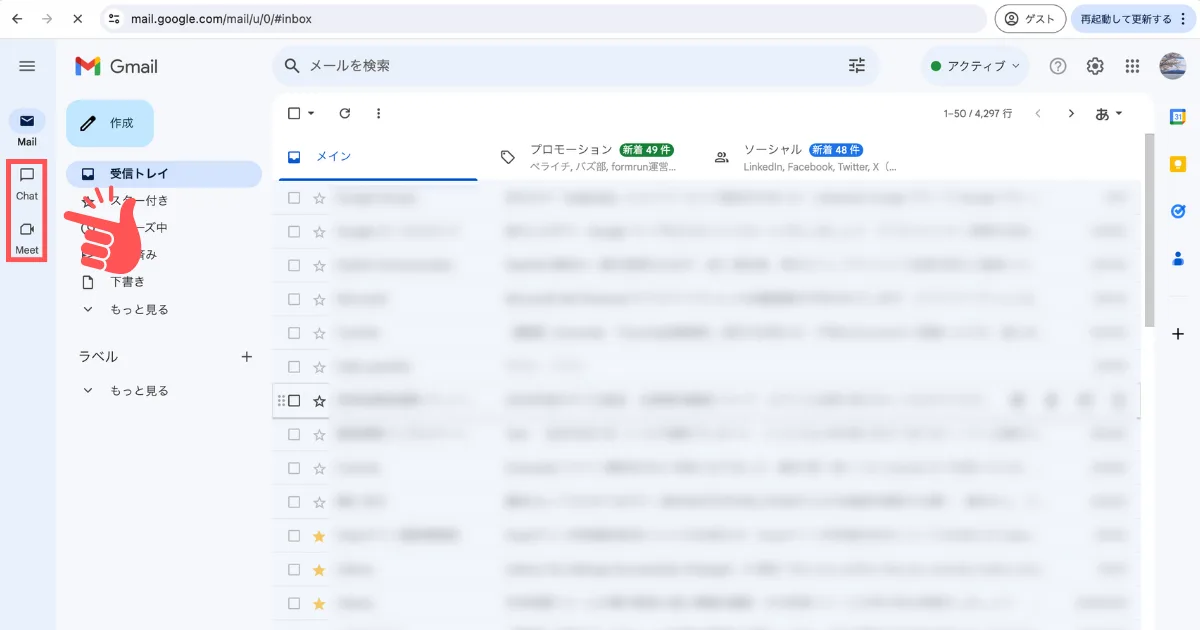Open Google Calendar side panel
This screenshot has height=630, width=1200.
point(1178,117)
